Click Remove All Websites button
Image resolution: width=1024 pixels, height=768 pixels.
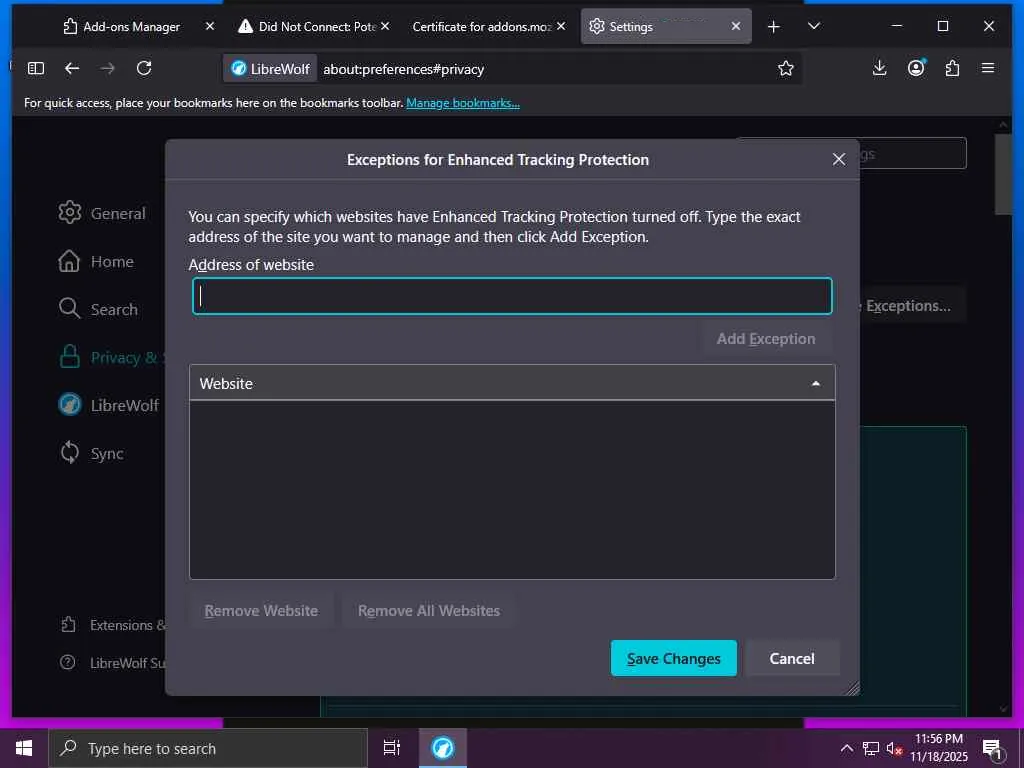point(429,611)
